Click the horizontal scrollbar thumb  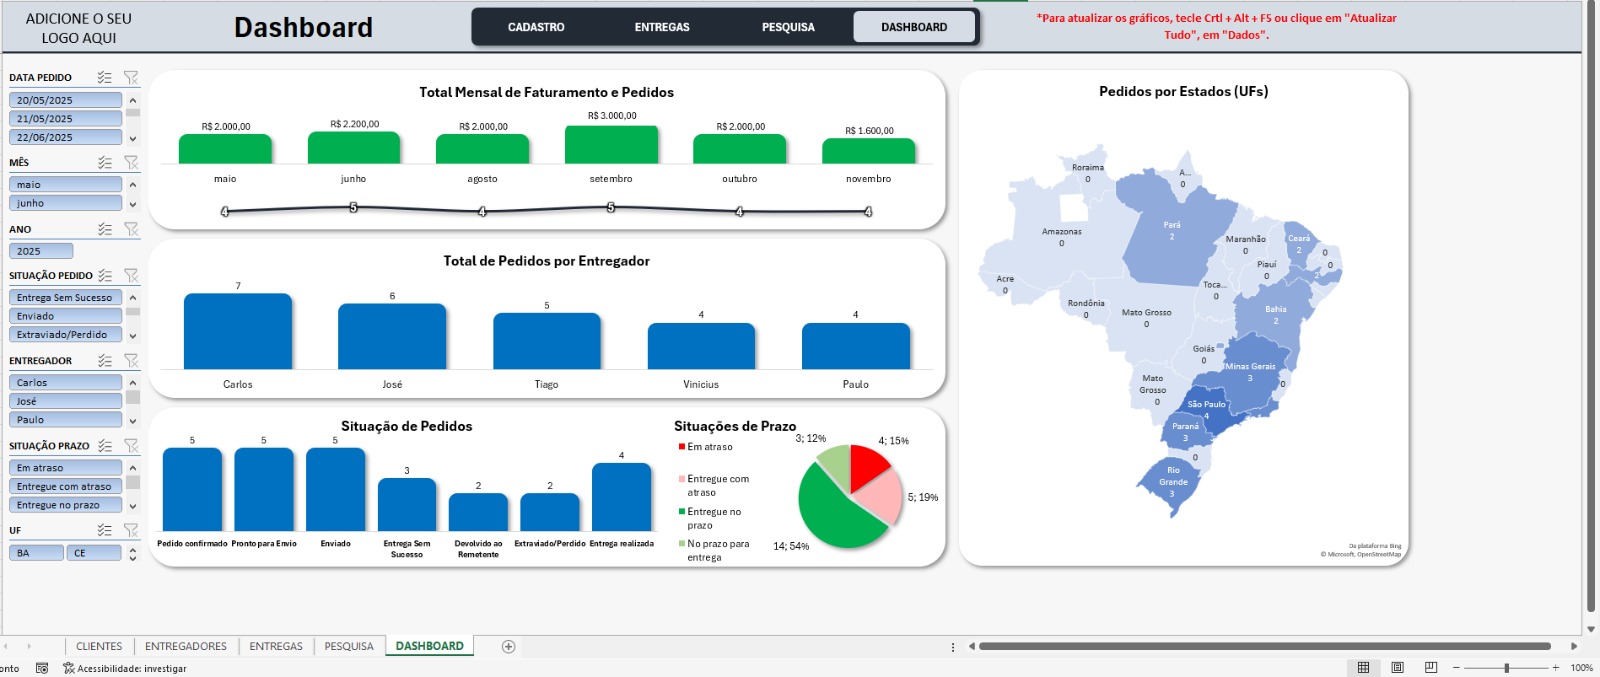pyautogui.click(x=1264, y=646)
